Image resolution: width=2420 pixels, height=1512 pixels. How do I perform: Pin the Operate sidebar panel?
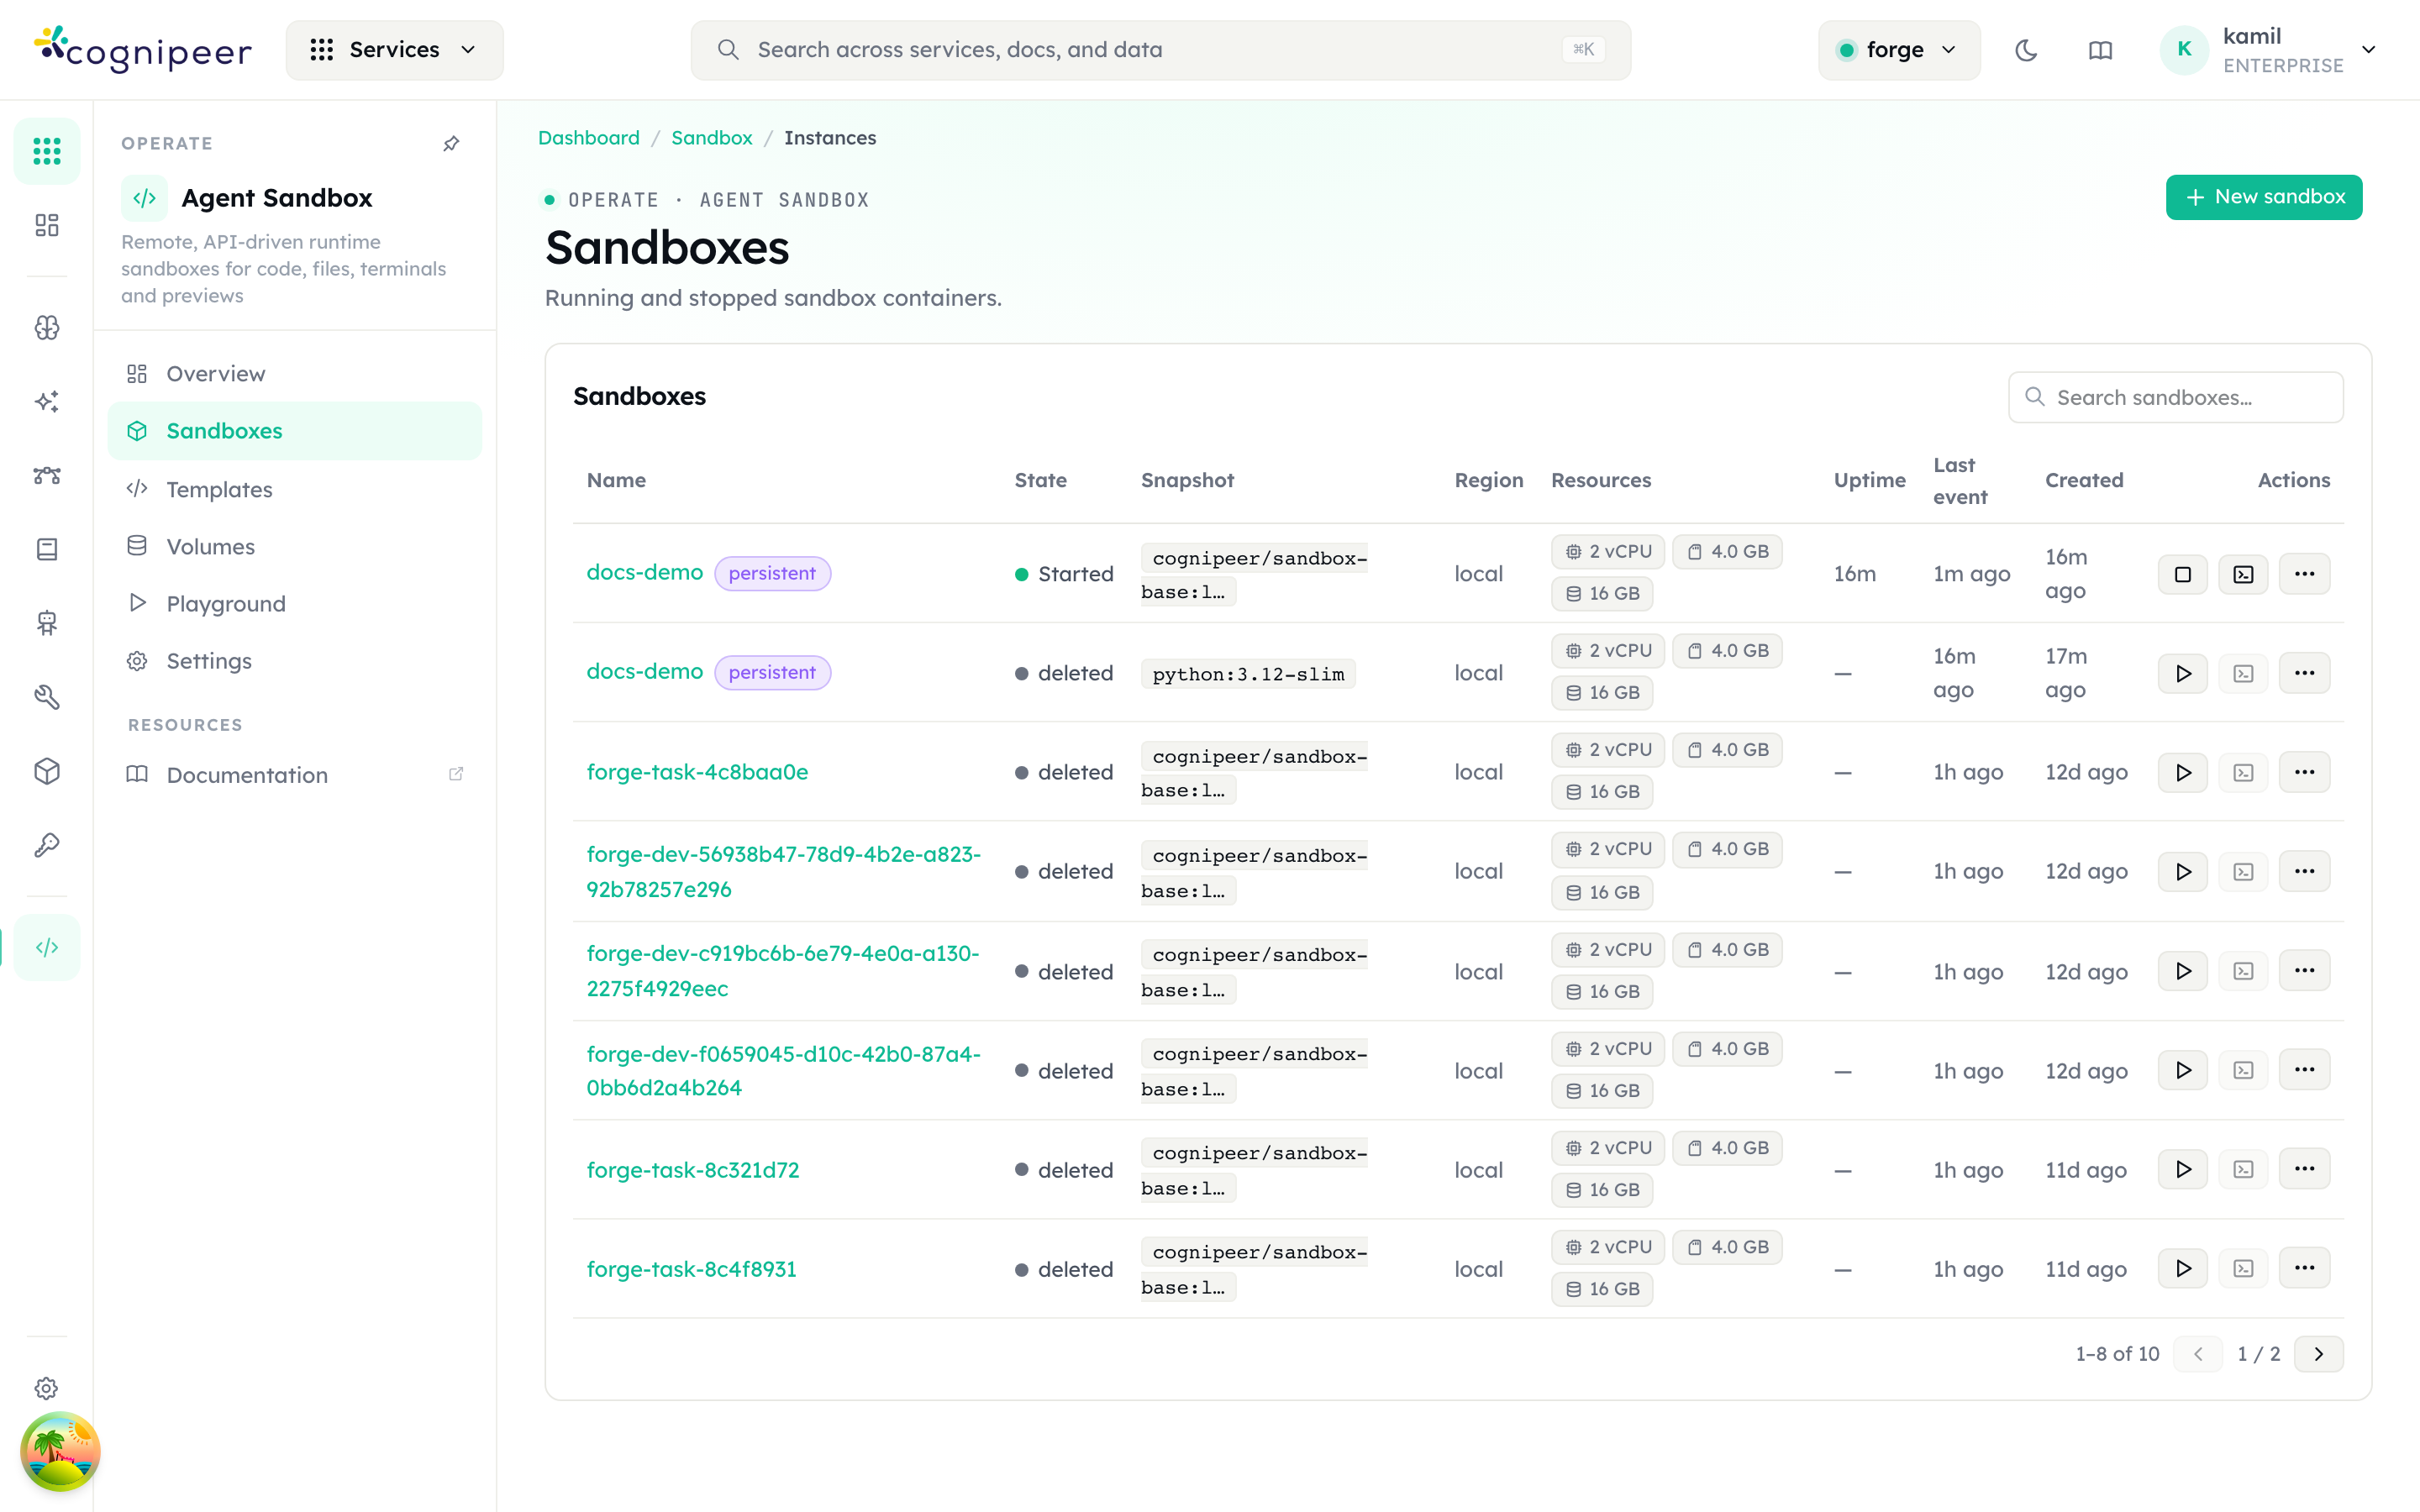point(451,144)
